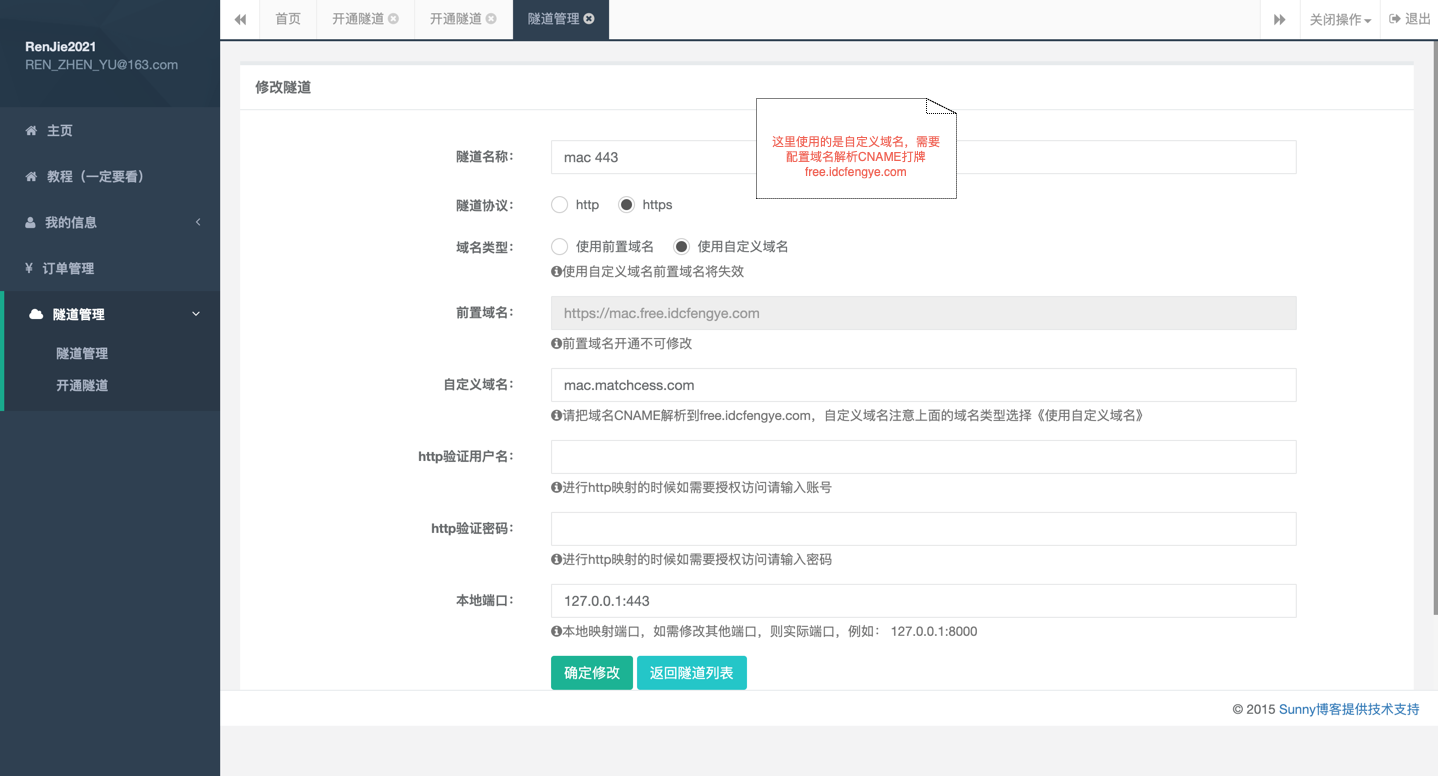Click the cloud icon beside 隧道管理
This screenshot has height=776, width=1438.
tap(36, 314)
